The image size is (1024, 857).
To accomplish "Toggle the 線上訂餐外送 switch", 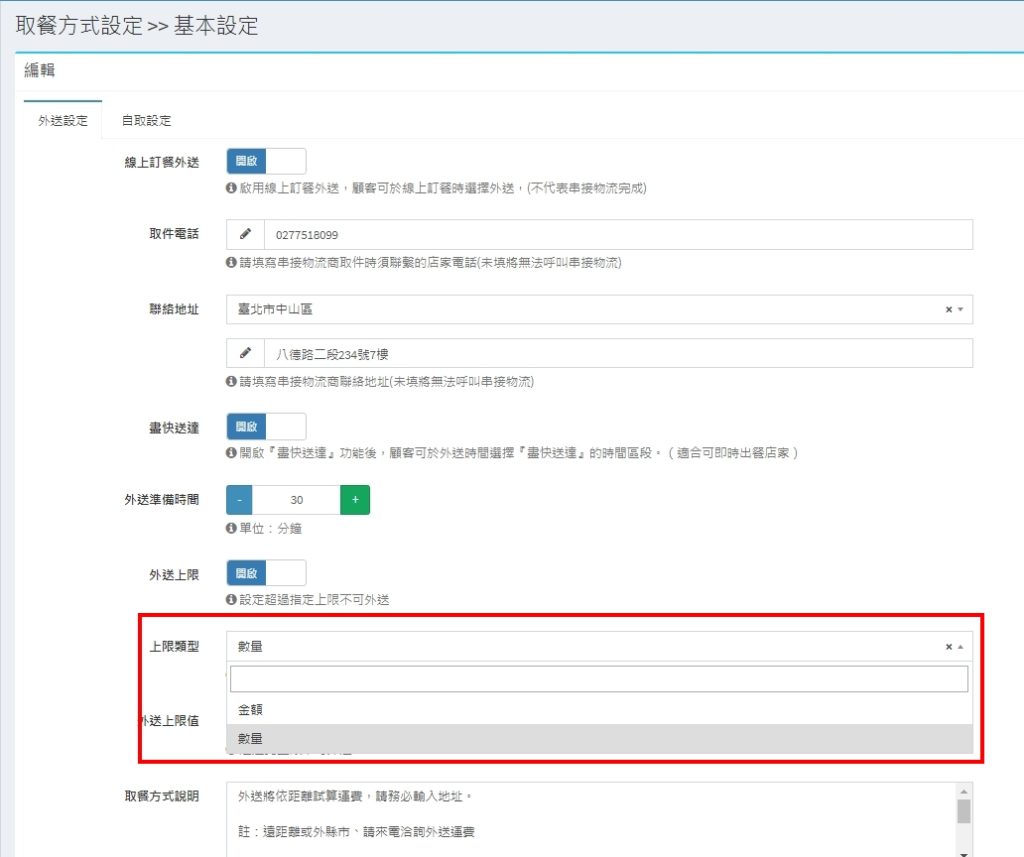I will click(x=266, y=161).
